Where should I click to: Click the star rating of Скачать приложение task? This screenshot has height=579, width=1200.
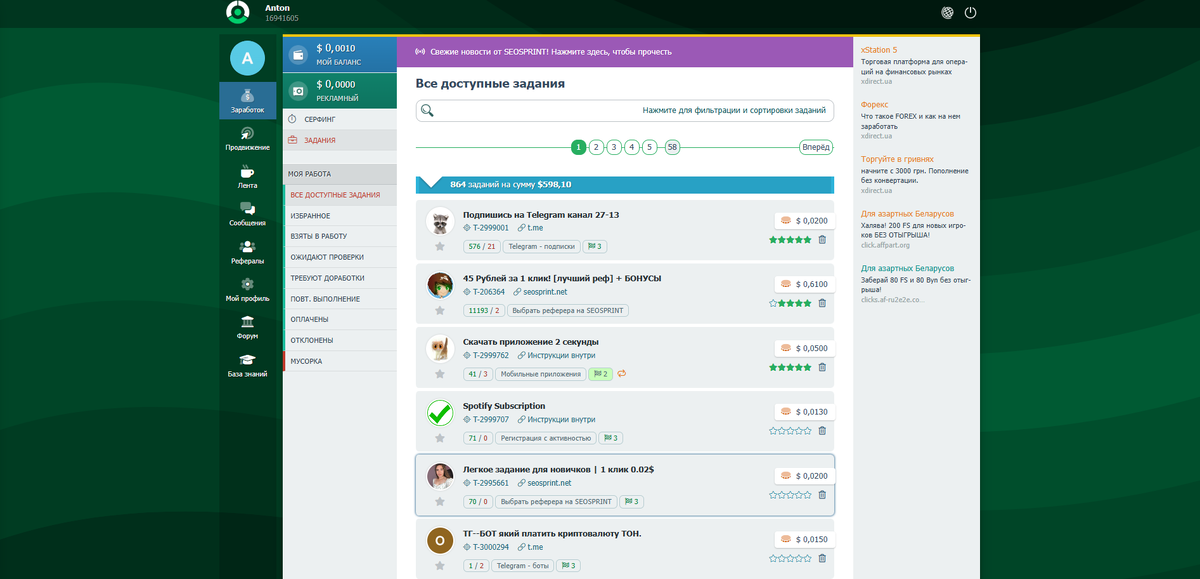[790, 367]
